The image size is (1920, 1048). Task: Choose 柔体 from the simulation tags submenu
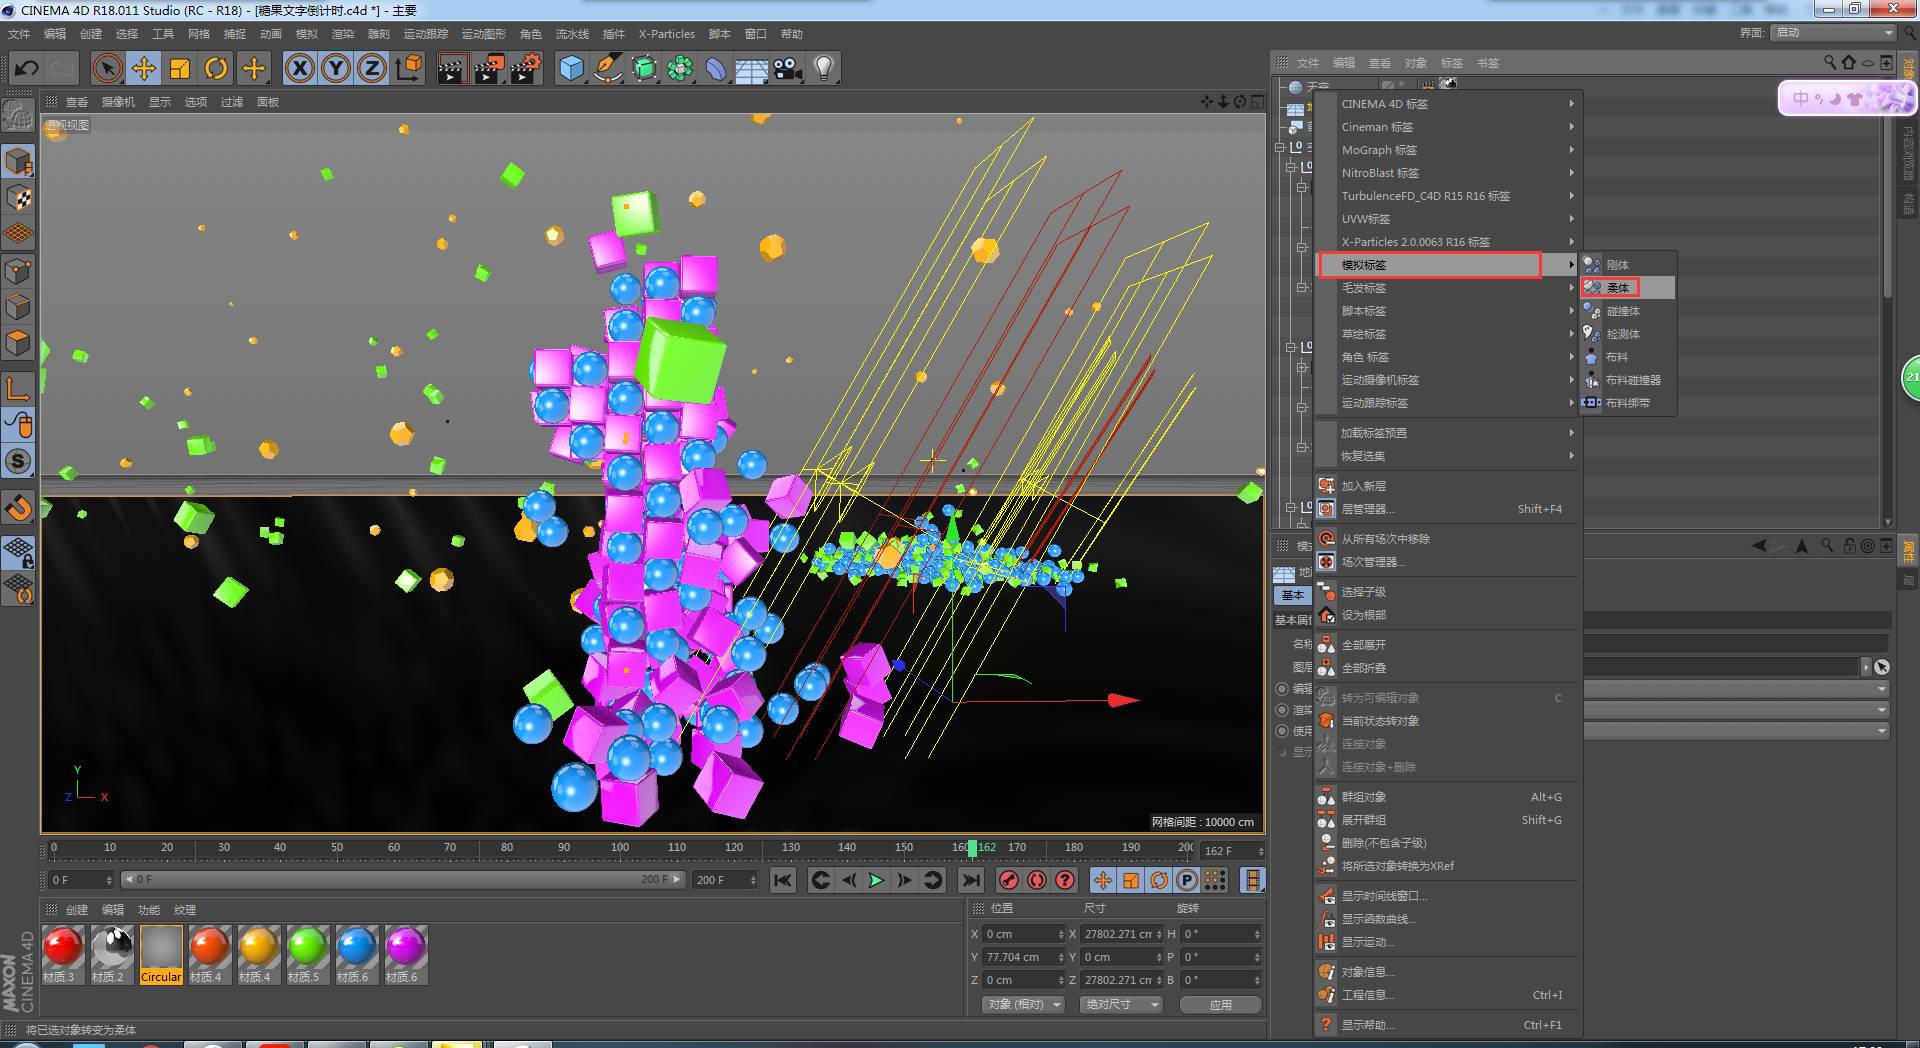click(1617, 288)
